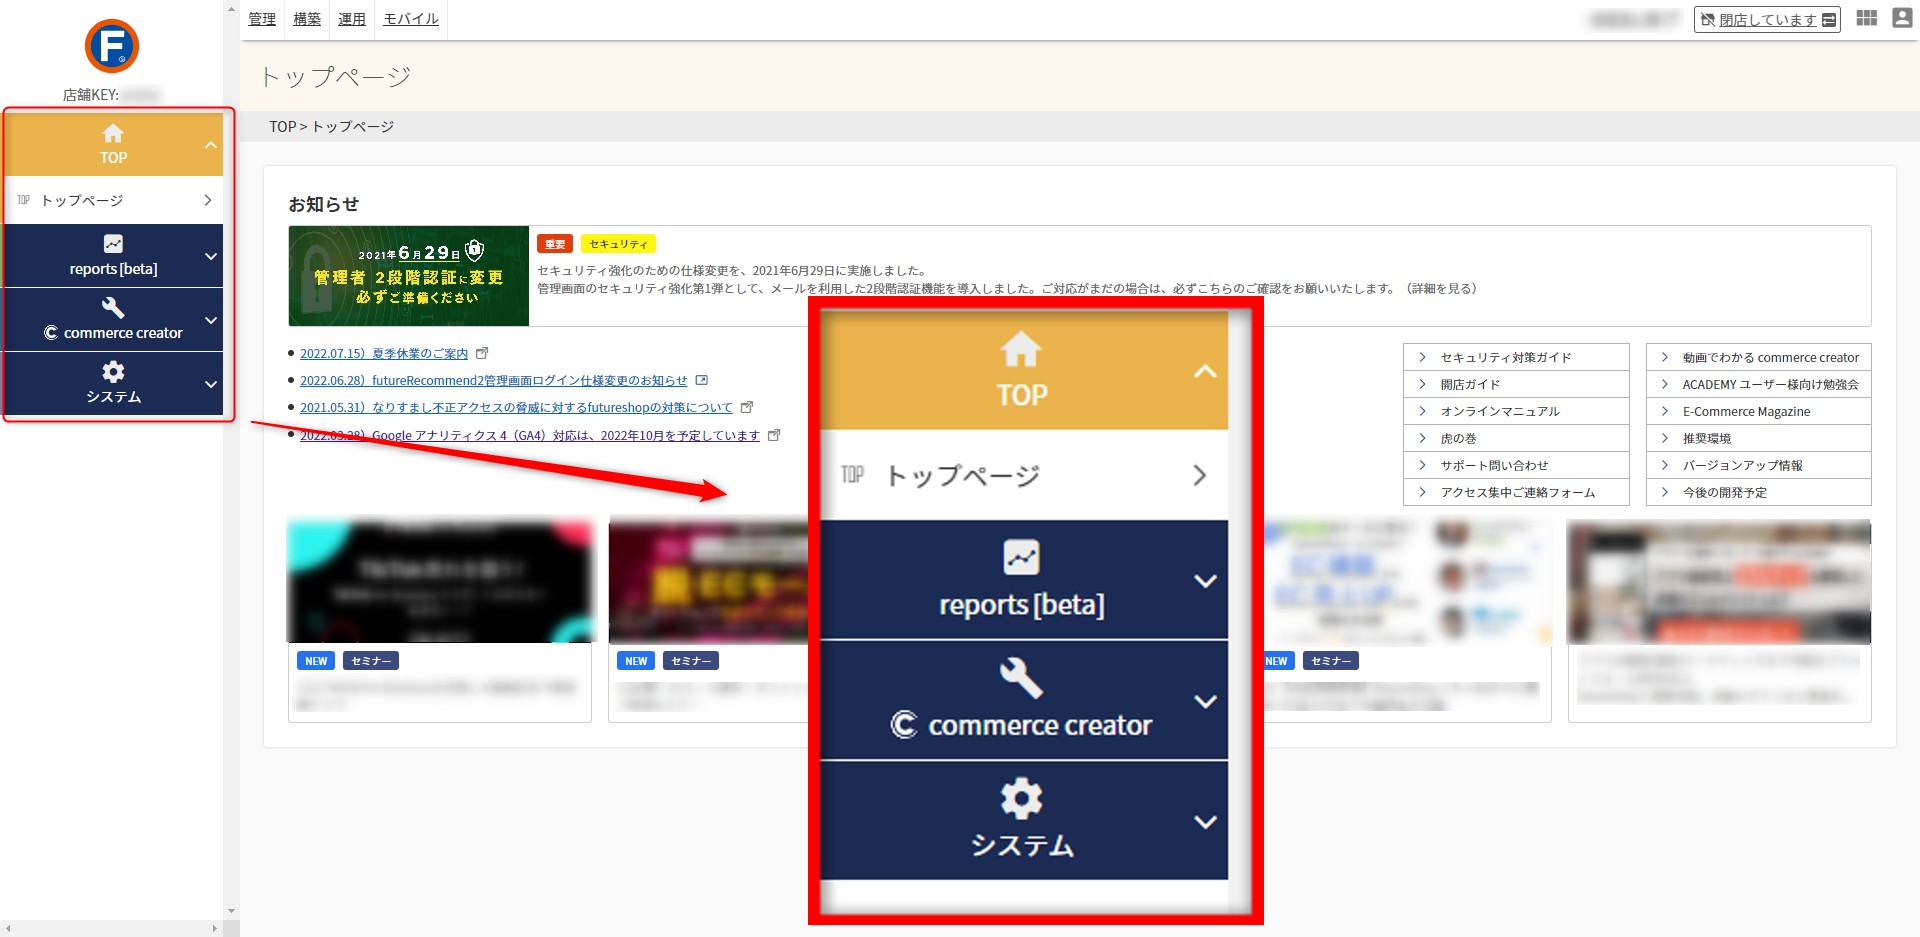Collapse the TOP sidebar section chevron

coord(210,145)
